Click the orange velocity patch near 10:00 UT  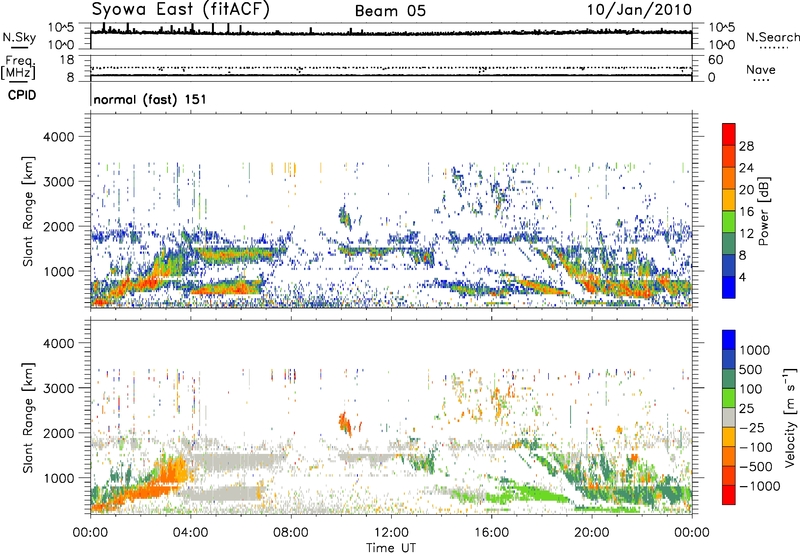point(345,424)
